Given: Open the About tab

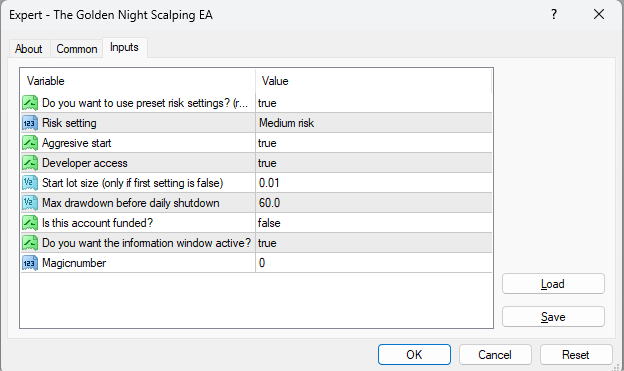Looking at the screenshot, I should pos(29,49).
